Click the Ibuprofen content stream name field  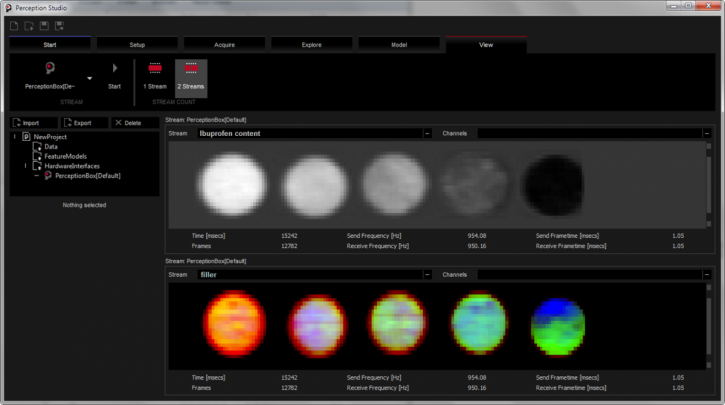click(310, 134)
